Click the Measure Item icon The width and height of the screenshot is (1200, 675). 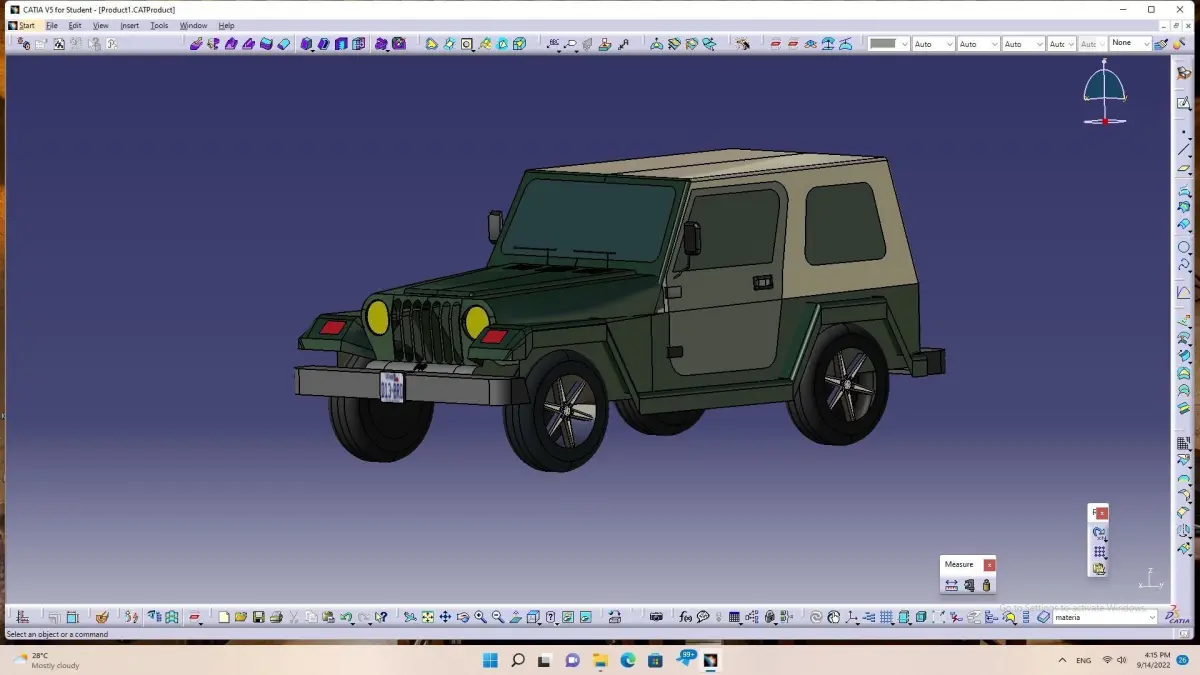pos(969,585)
